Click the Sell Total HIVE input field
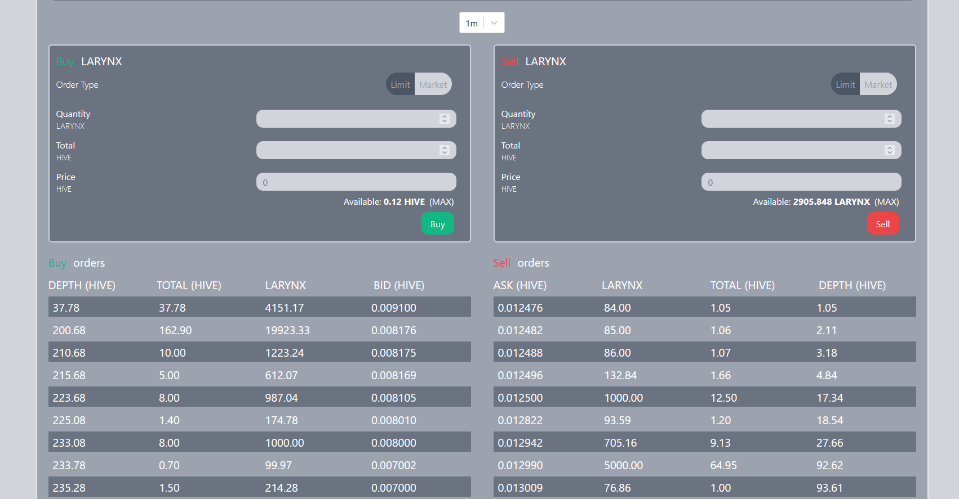The image size is (959, 499). coord(801,150)
